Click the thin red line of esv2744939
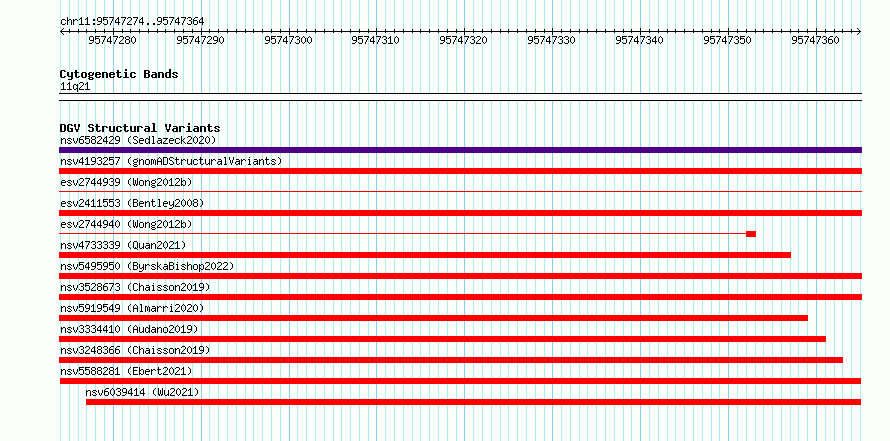Screen dimensions: 890x441 [460, 192]
